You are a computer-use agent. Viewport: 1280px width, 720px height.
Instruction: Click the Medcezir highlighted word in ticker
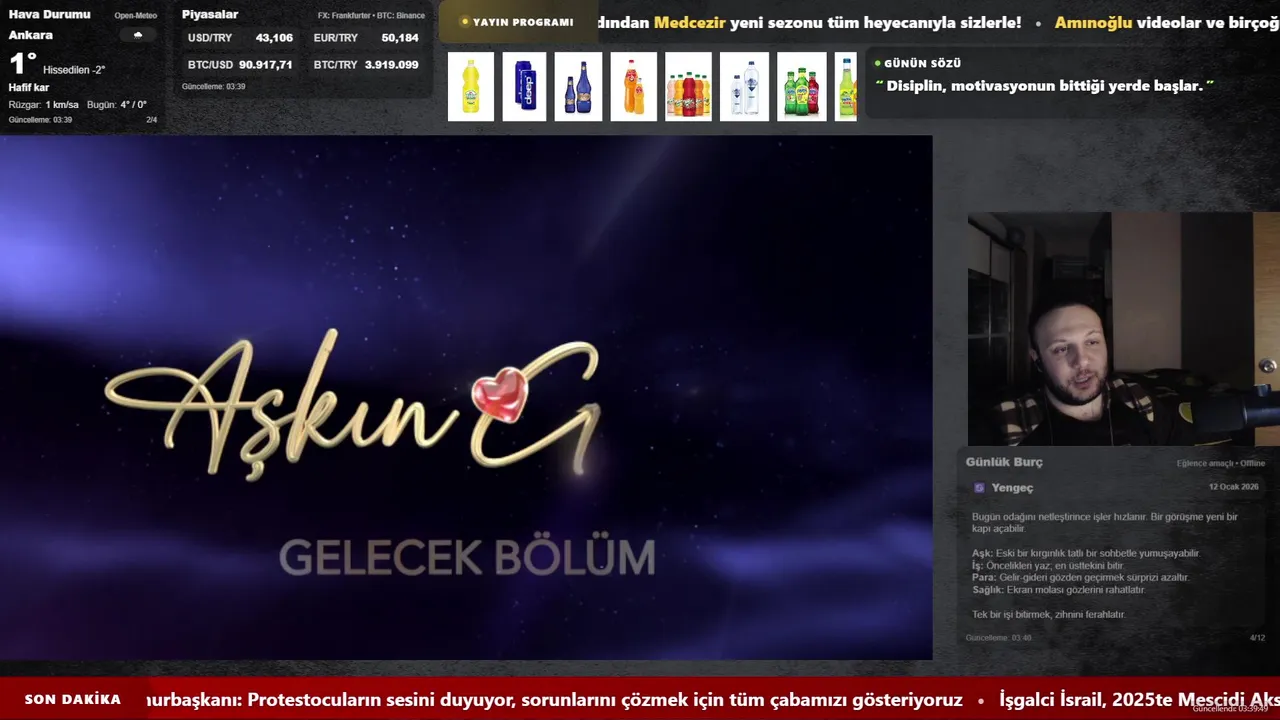click(x=690, y=22)
